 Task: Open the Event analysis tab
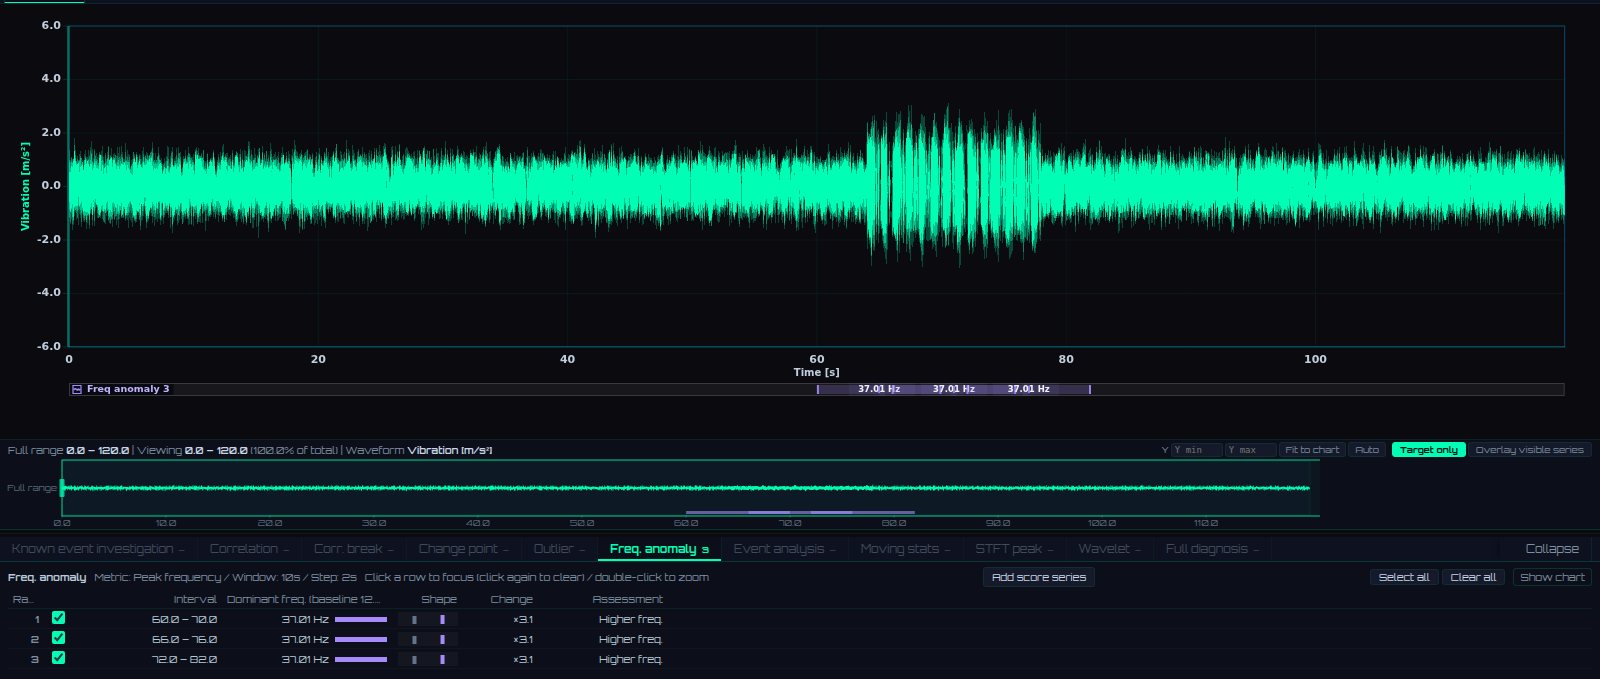pyautogui.click(x=784, y=549)
